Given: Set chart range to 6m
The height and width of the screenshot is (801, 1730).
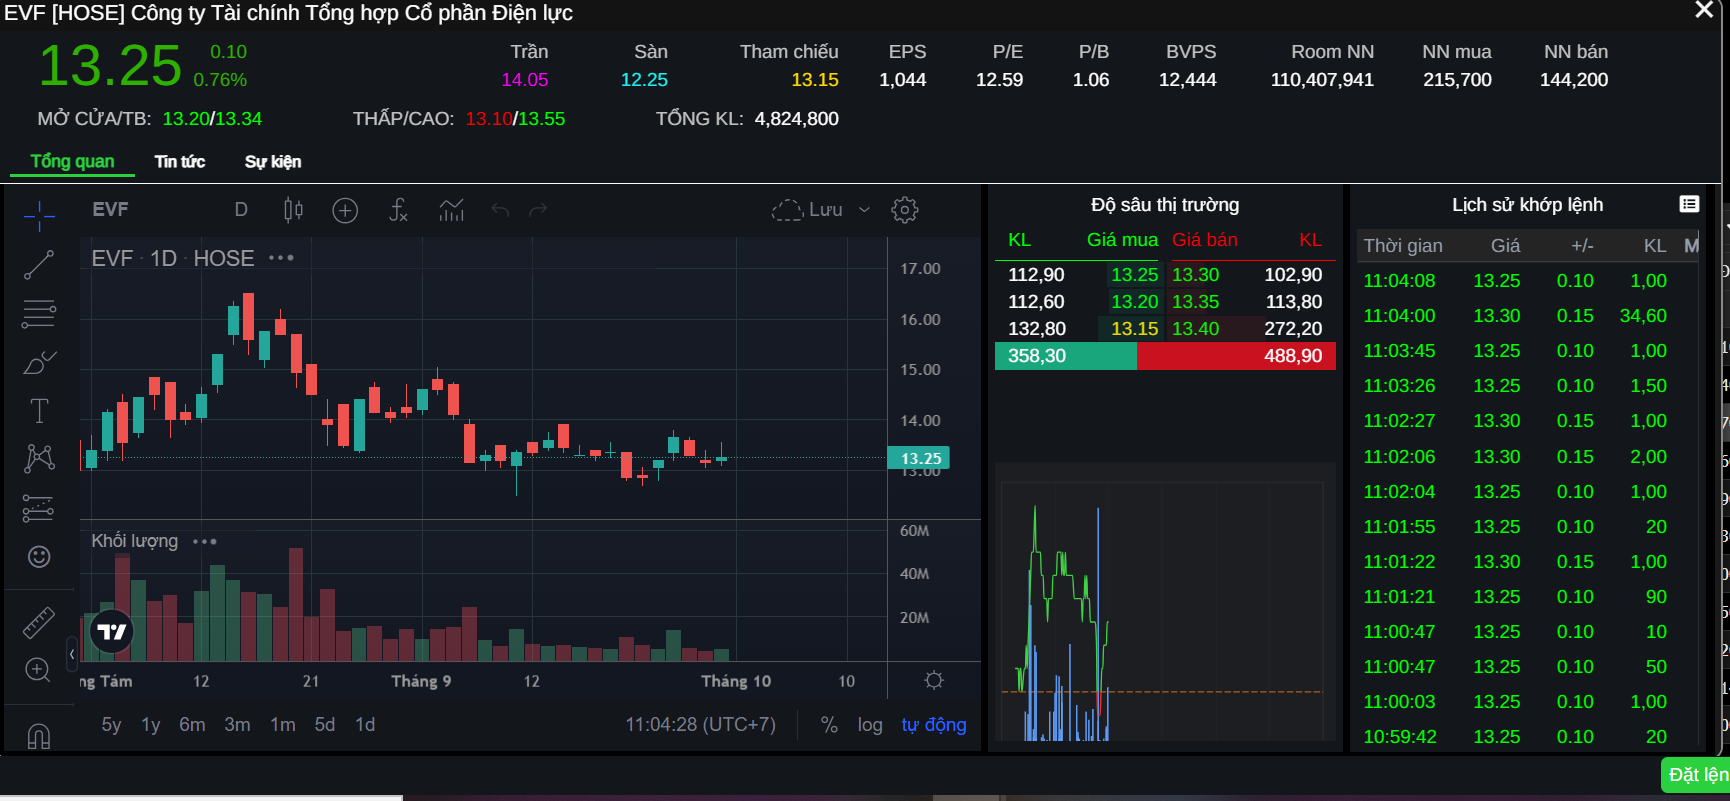Looking at the screenshot, I should pyautogui.click(x=192, y=725).
